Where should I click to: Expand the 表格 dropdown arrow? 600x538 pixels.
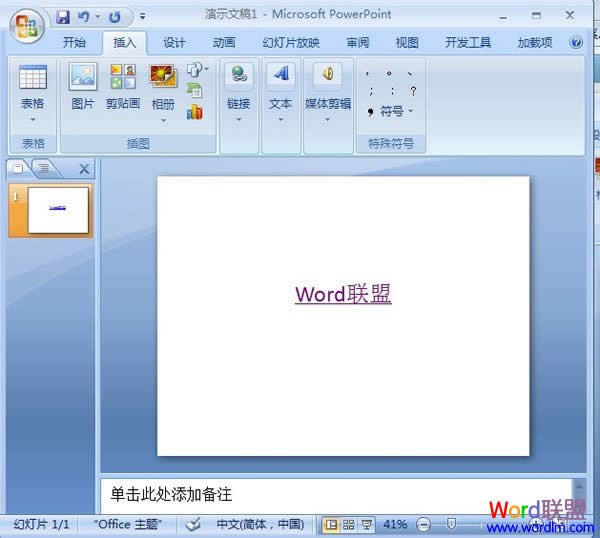33,119
